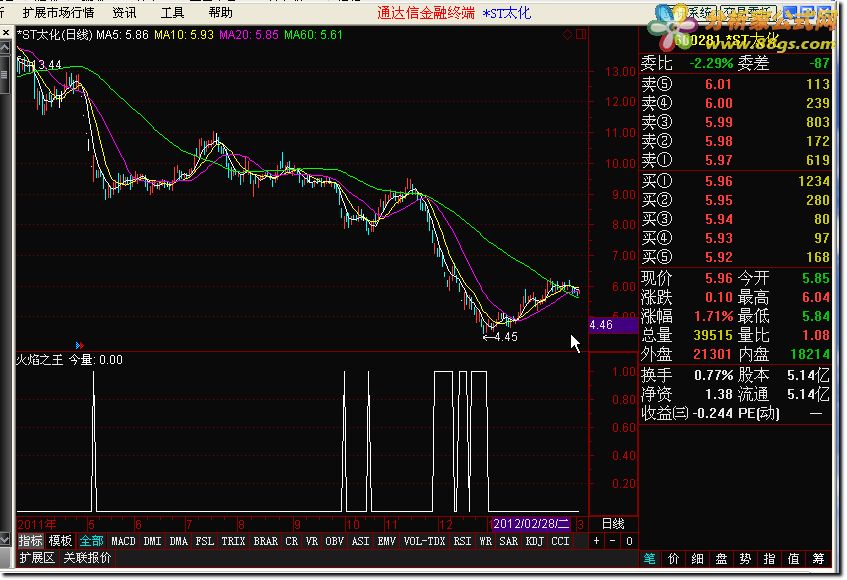Select the 筹 tab in quote panel

pyautogui.click(x=818, y=559)
